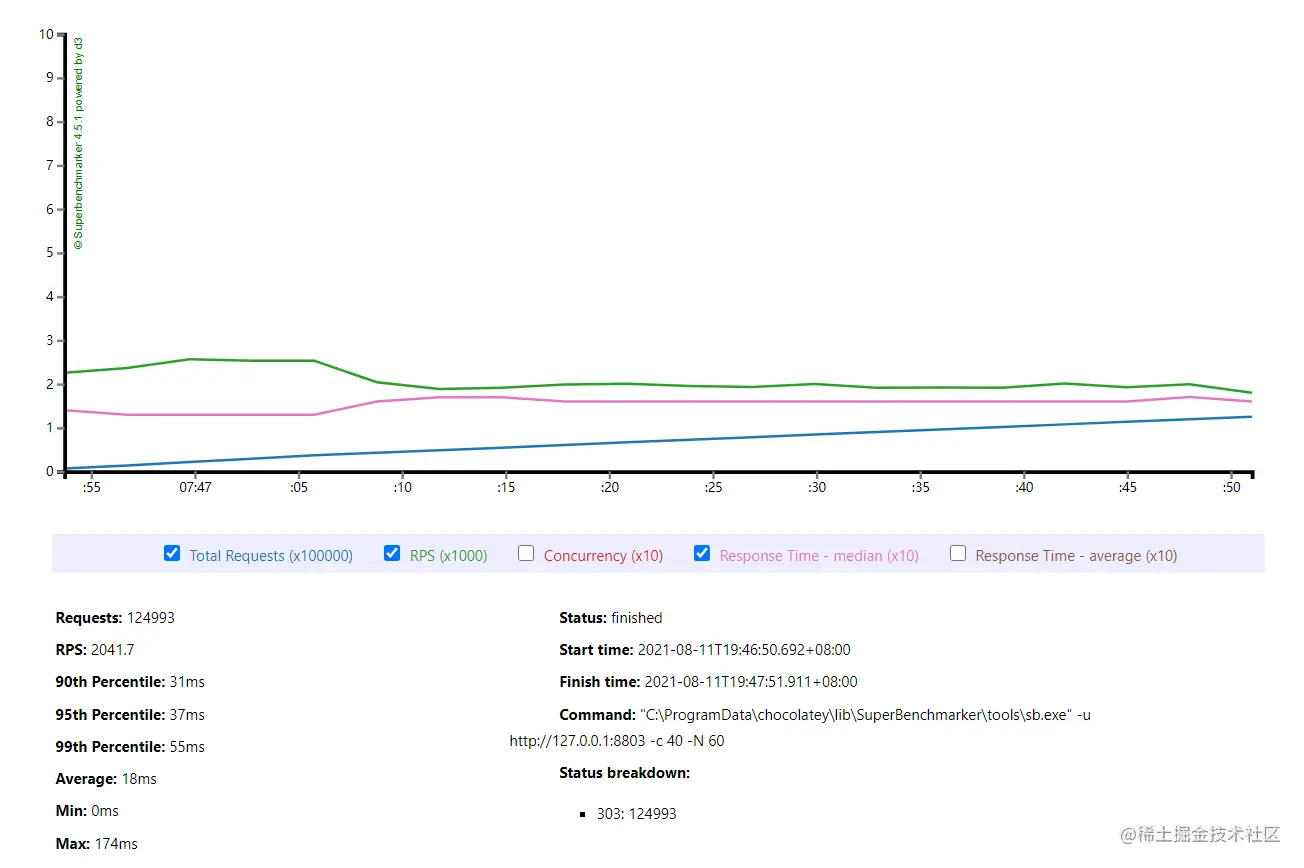Click 'Response Time - median (x10)' legend label
This screenshot has width=1304, height=868.
pyautogui.click(x=819, y=556)
